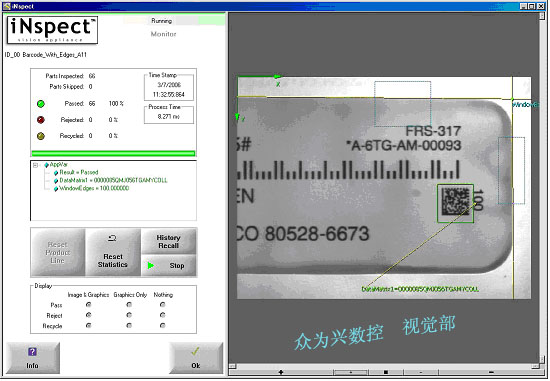Select Nothing for Reject display
The width and height of the screenshot is (550, 381).
coord(162,315)
